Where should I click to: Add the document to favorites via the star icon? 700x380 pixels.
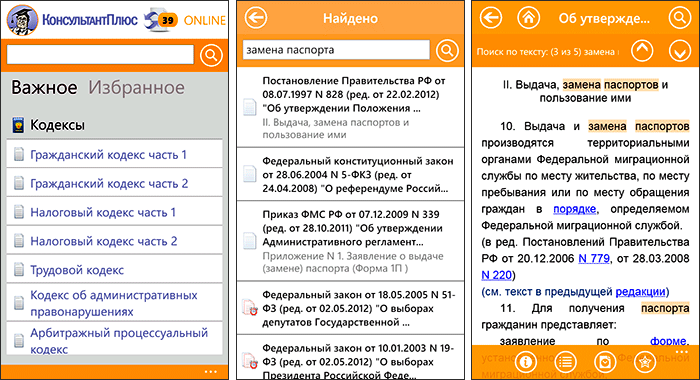coord(645,362)
